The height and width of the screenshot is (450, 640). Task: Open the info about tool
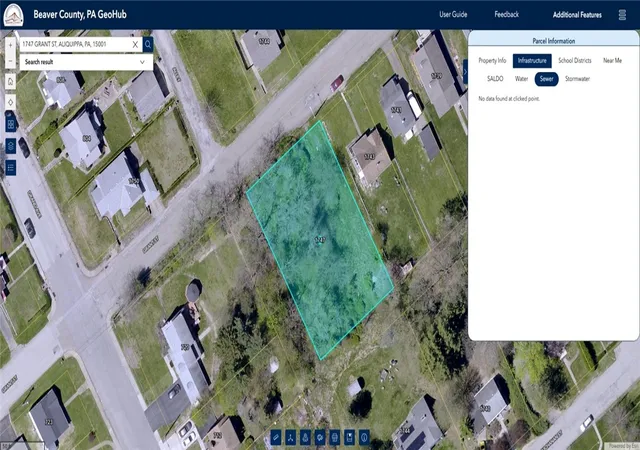pyautogui.click(x=364, y=437)
